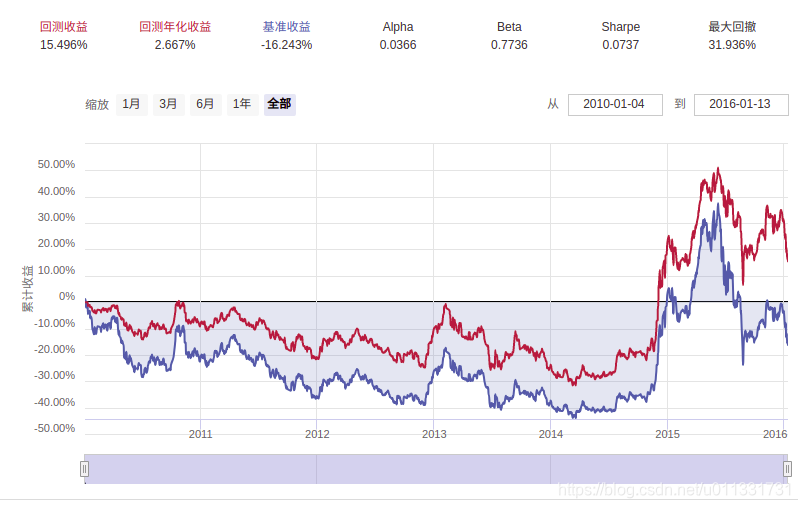Click the end date field 2016-01-13
The width and height of the screenshot is (800, 508).
coord(741,105)
